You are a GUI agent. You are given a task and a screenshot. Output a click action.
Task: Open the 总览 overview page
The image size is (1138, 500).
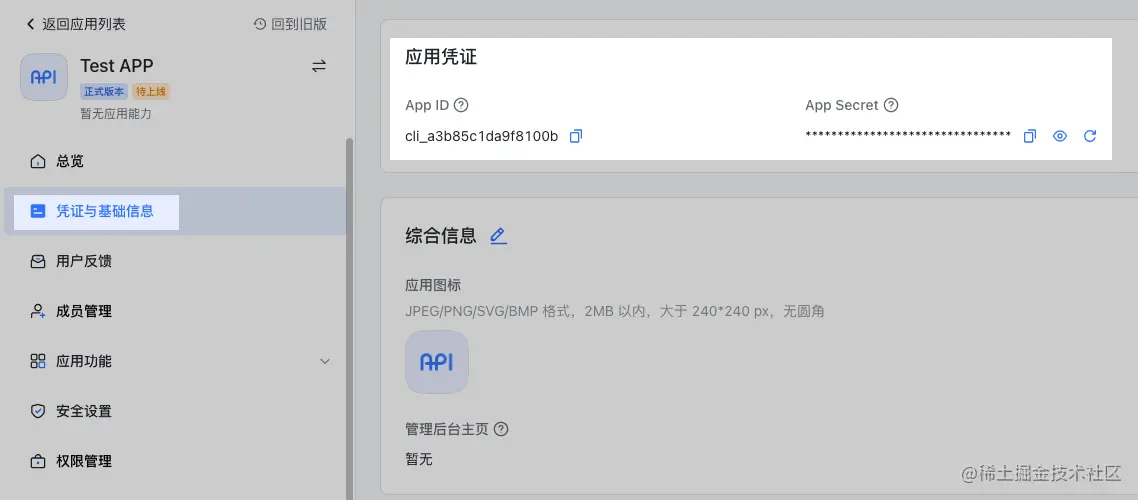click(174, 161)
